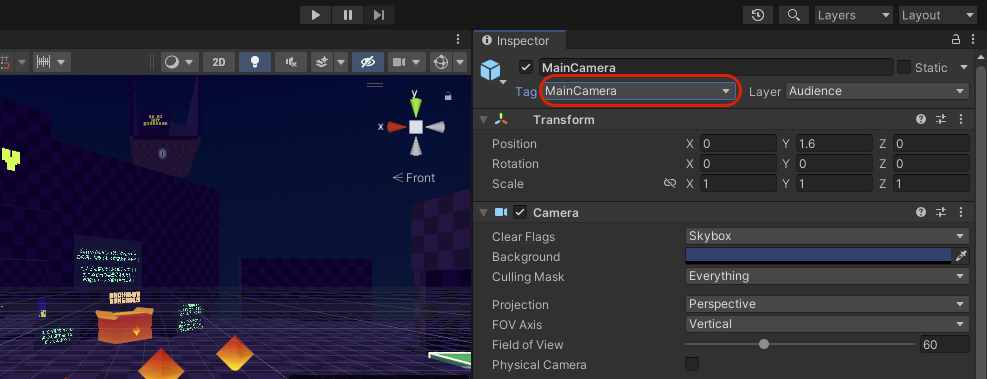The height and width of the screenshot is (379, 987).
Task: Click the gray bottom gizmo cone
Action: click(415, 147)
